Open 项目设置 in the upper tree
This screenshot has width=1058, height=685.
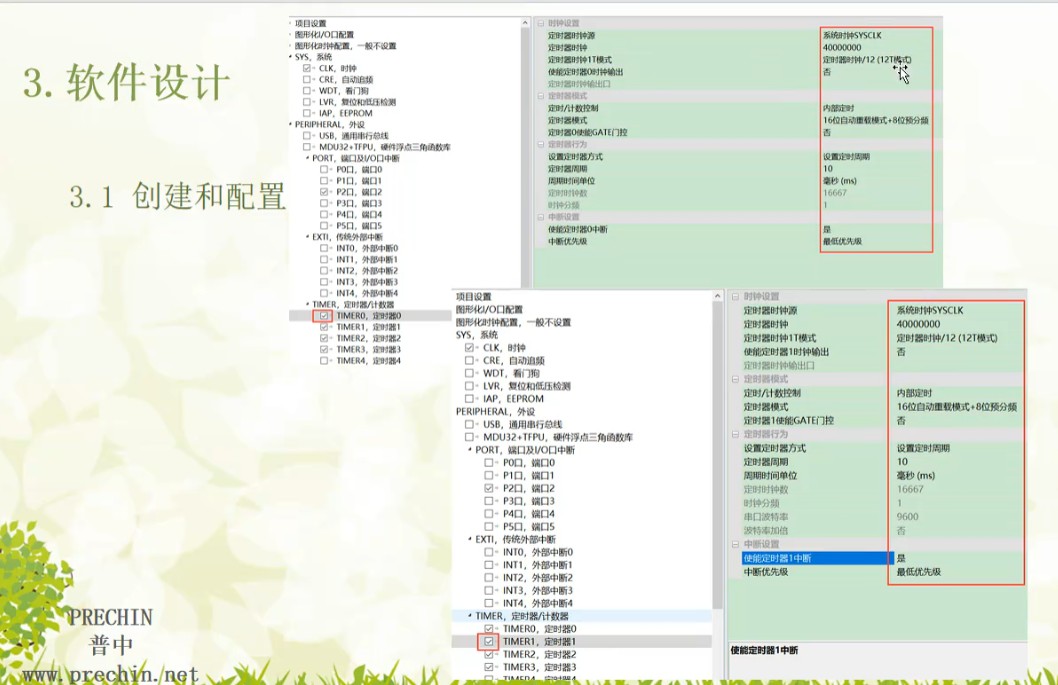pyautogui.click(x=310, y=23)
